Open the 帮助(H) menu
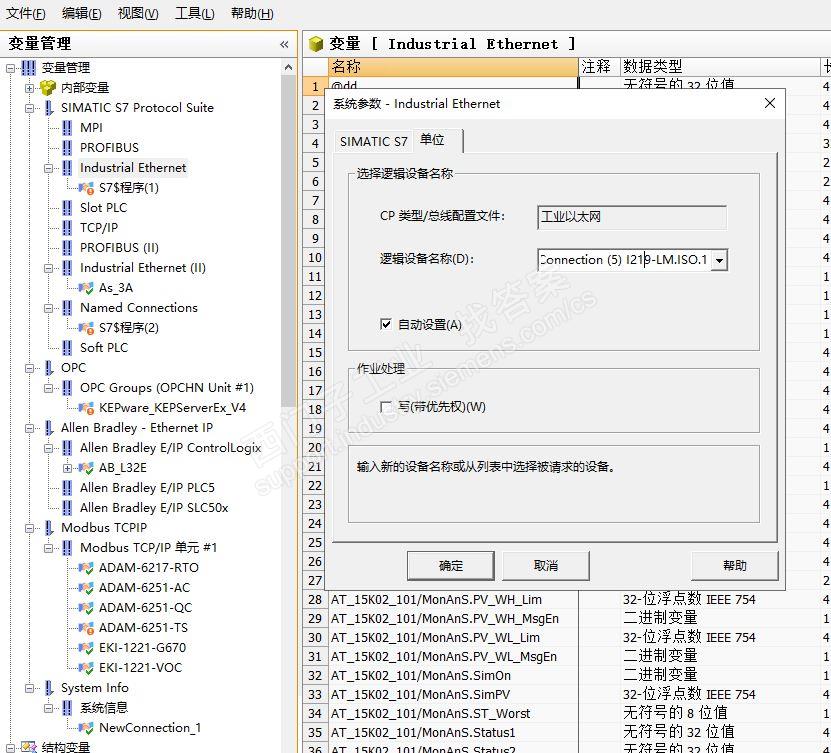Screen dimensions: 831x753 coord(252,13)
